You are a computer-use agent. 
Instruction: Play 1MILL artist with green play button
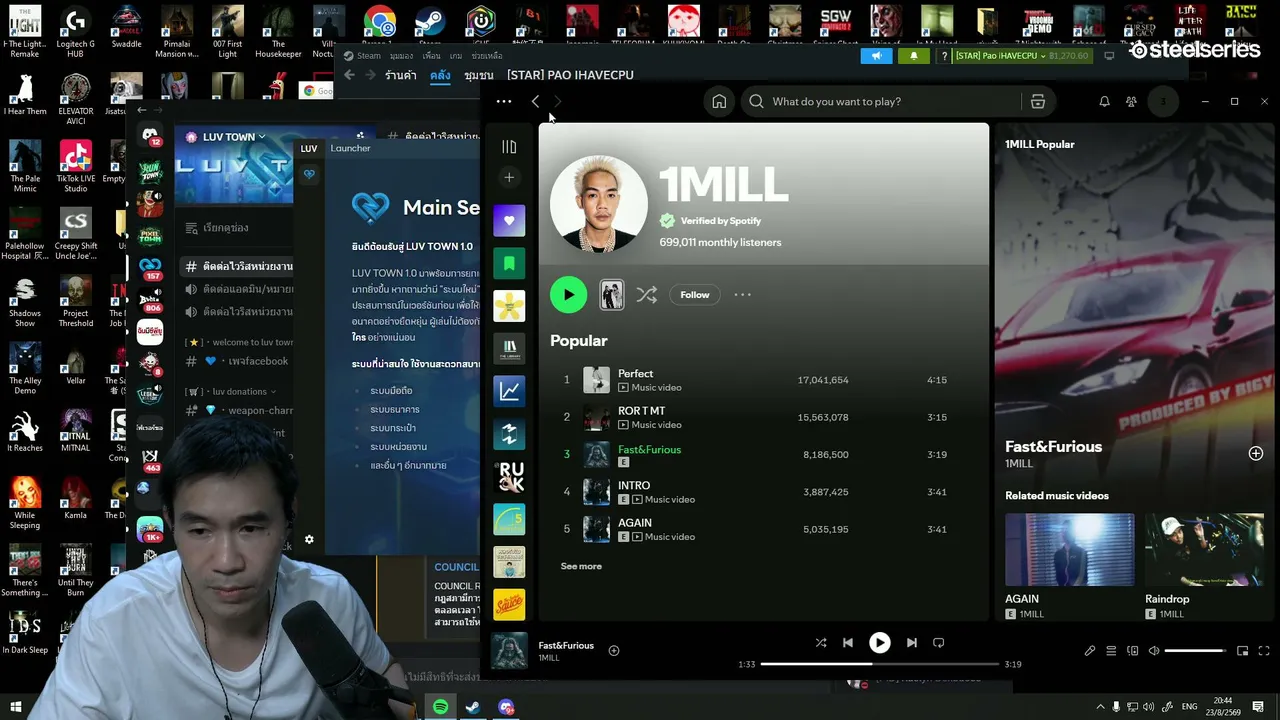(568, 294)
